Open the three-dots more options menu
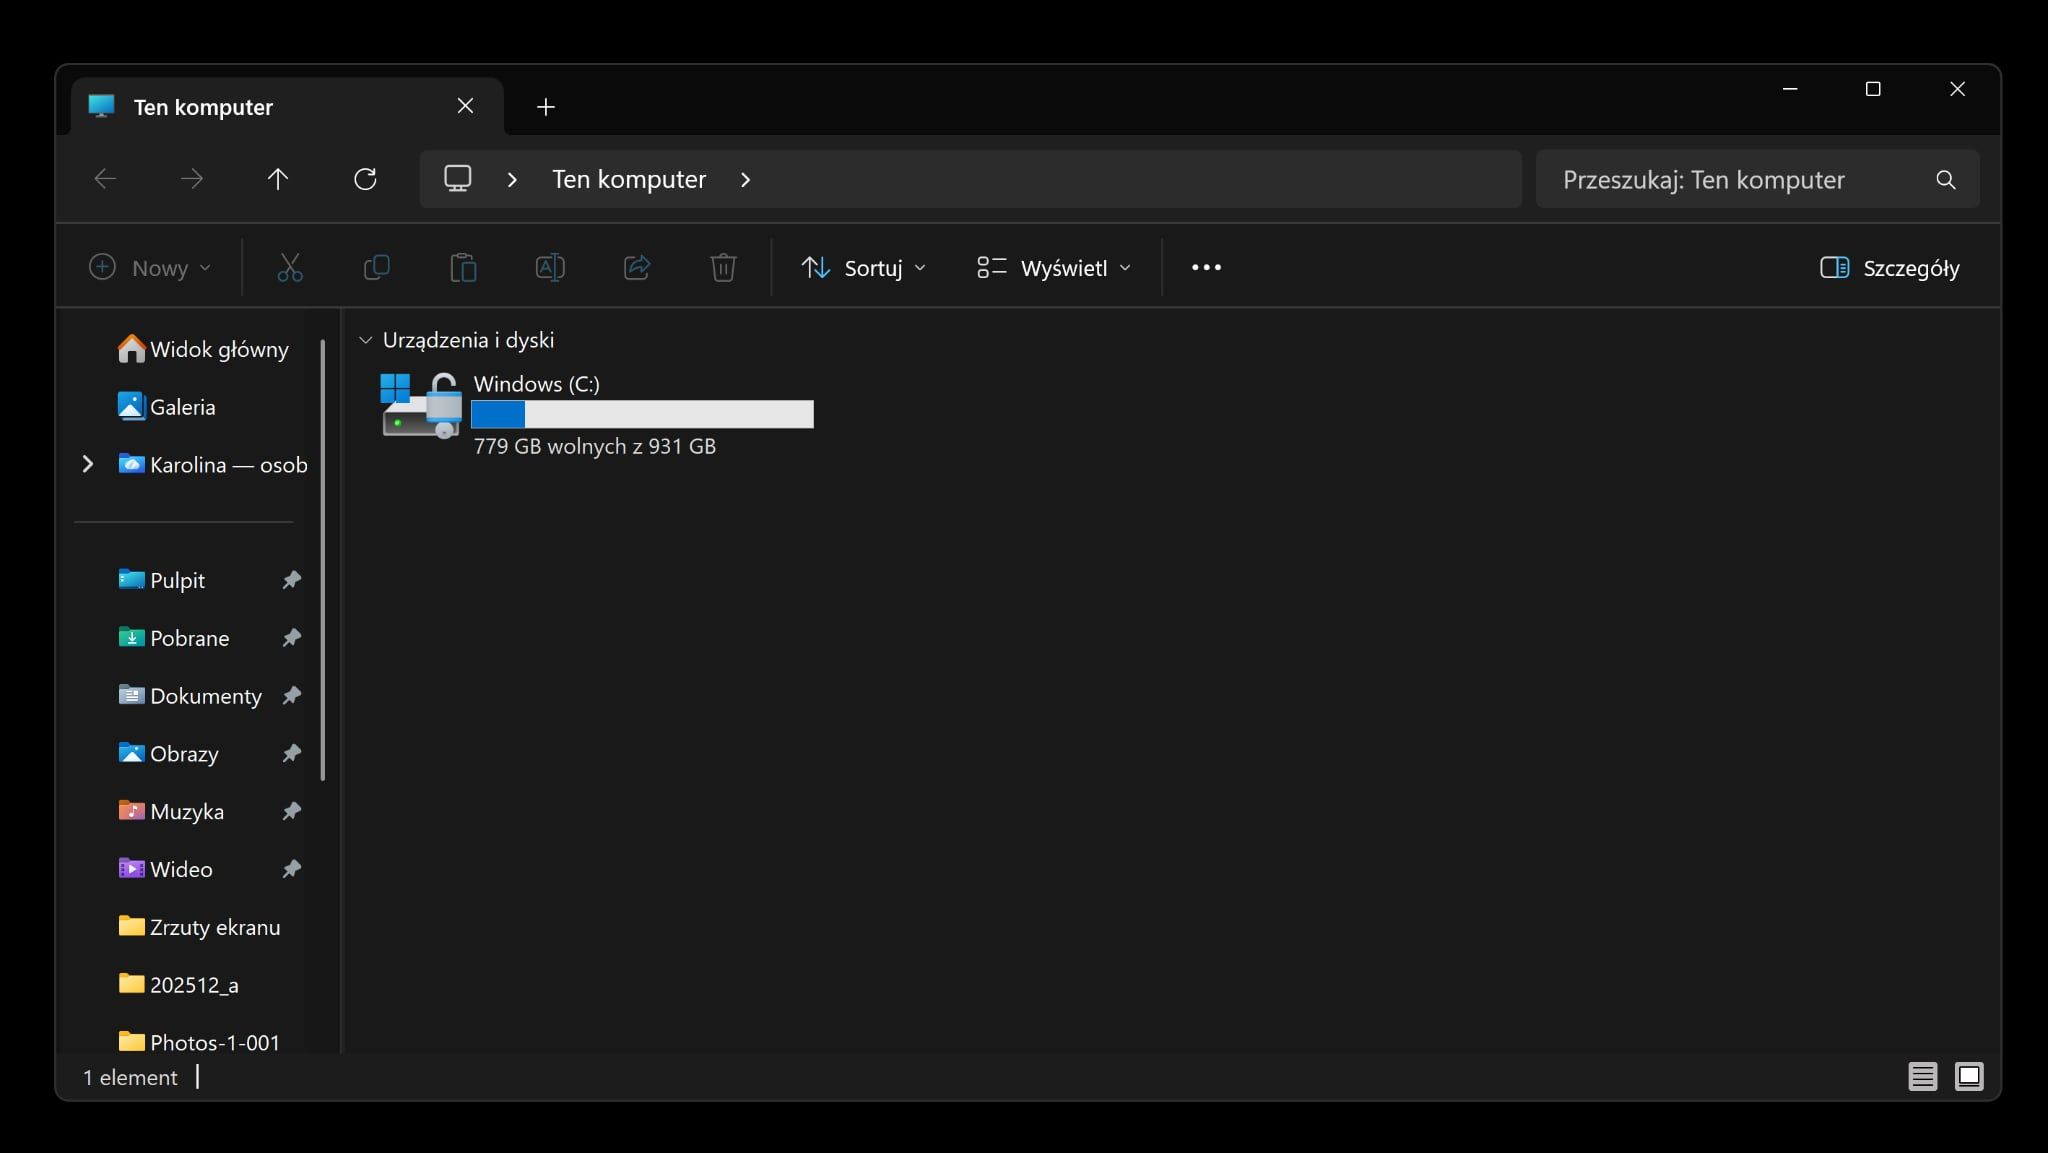 [1206, 267]
